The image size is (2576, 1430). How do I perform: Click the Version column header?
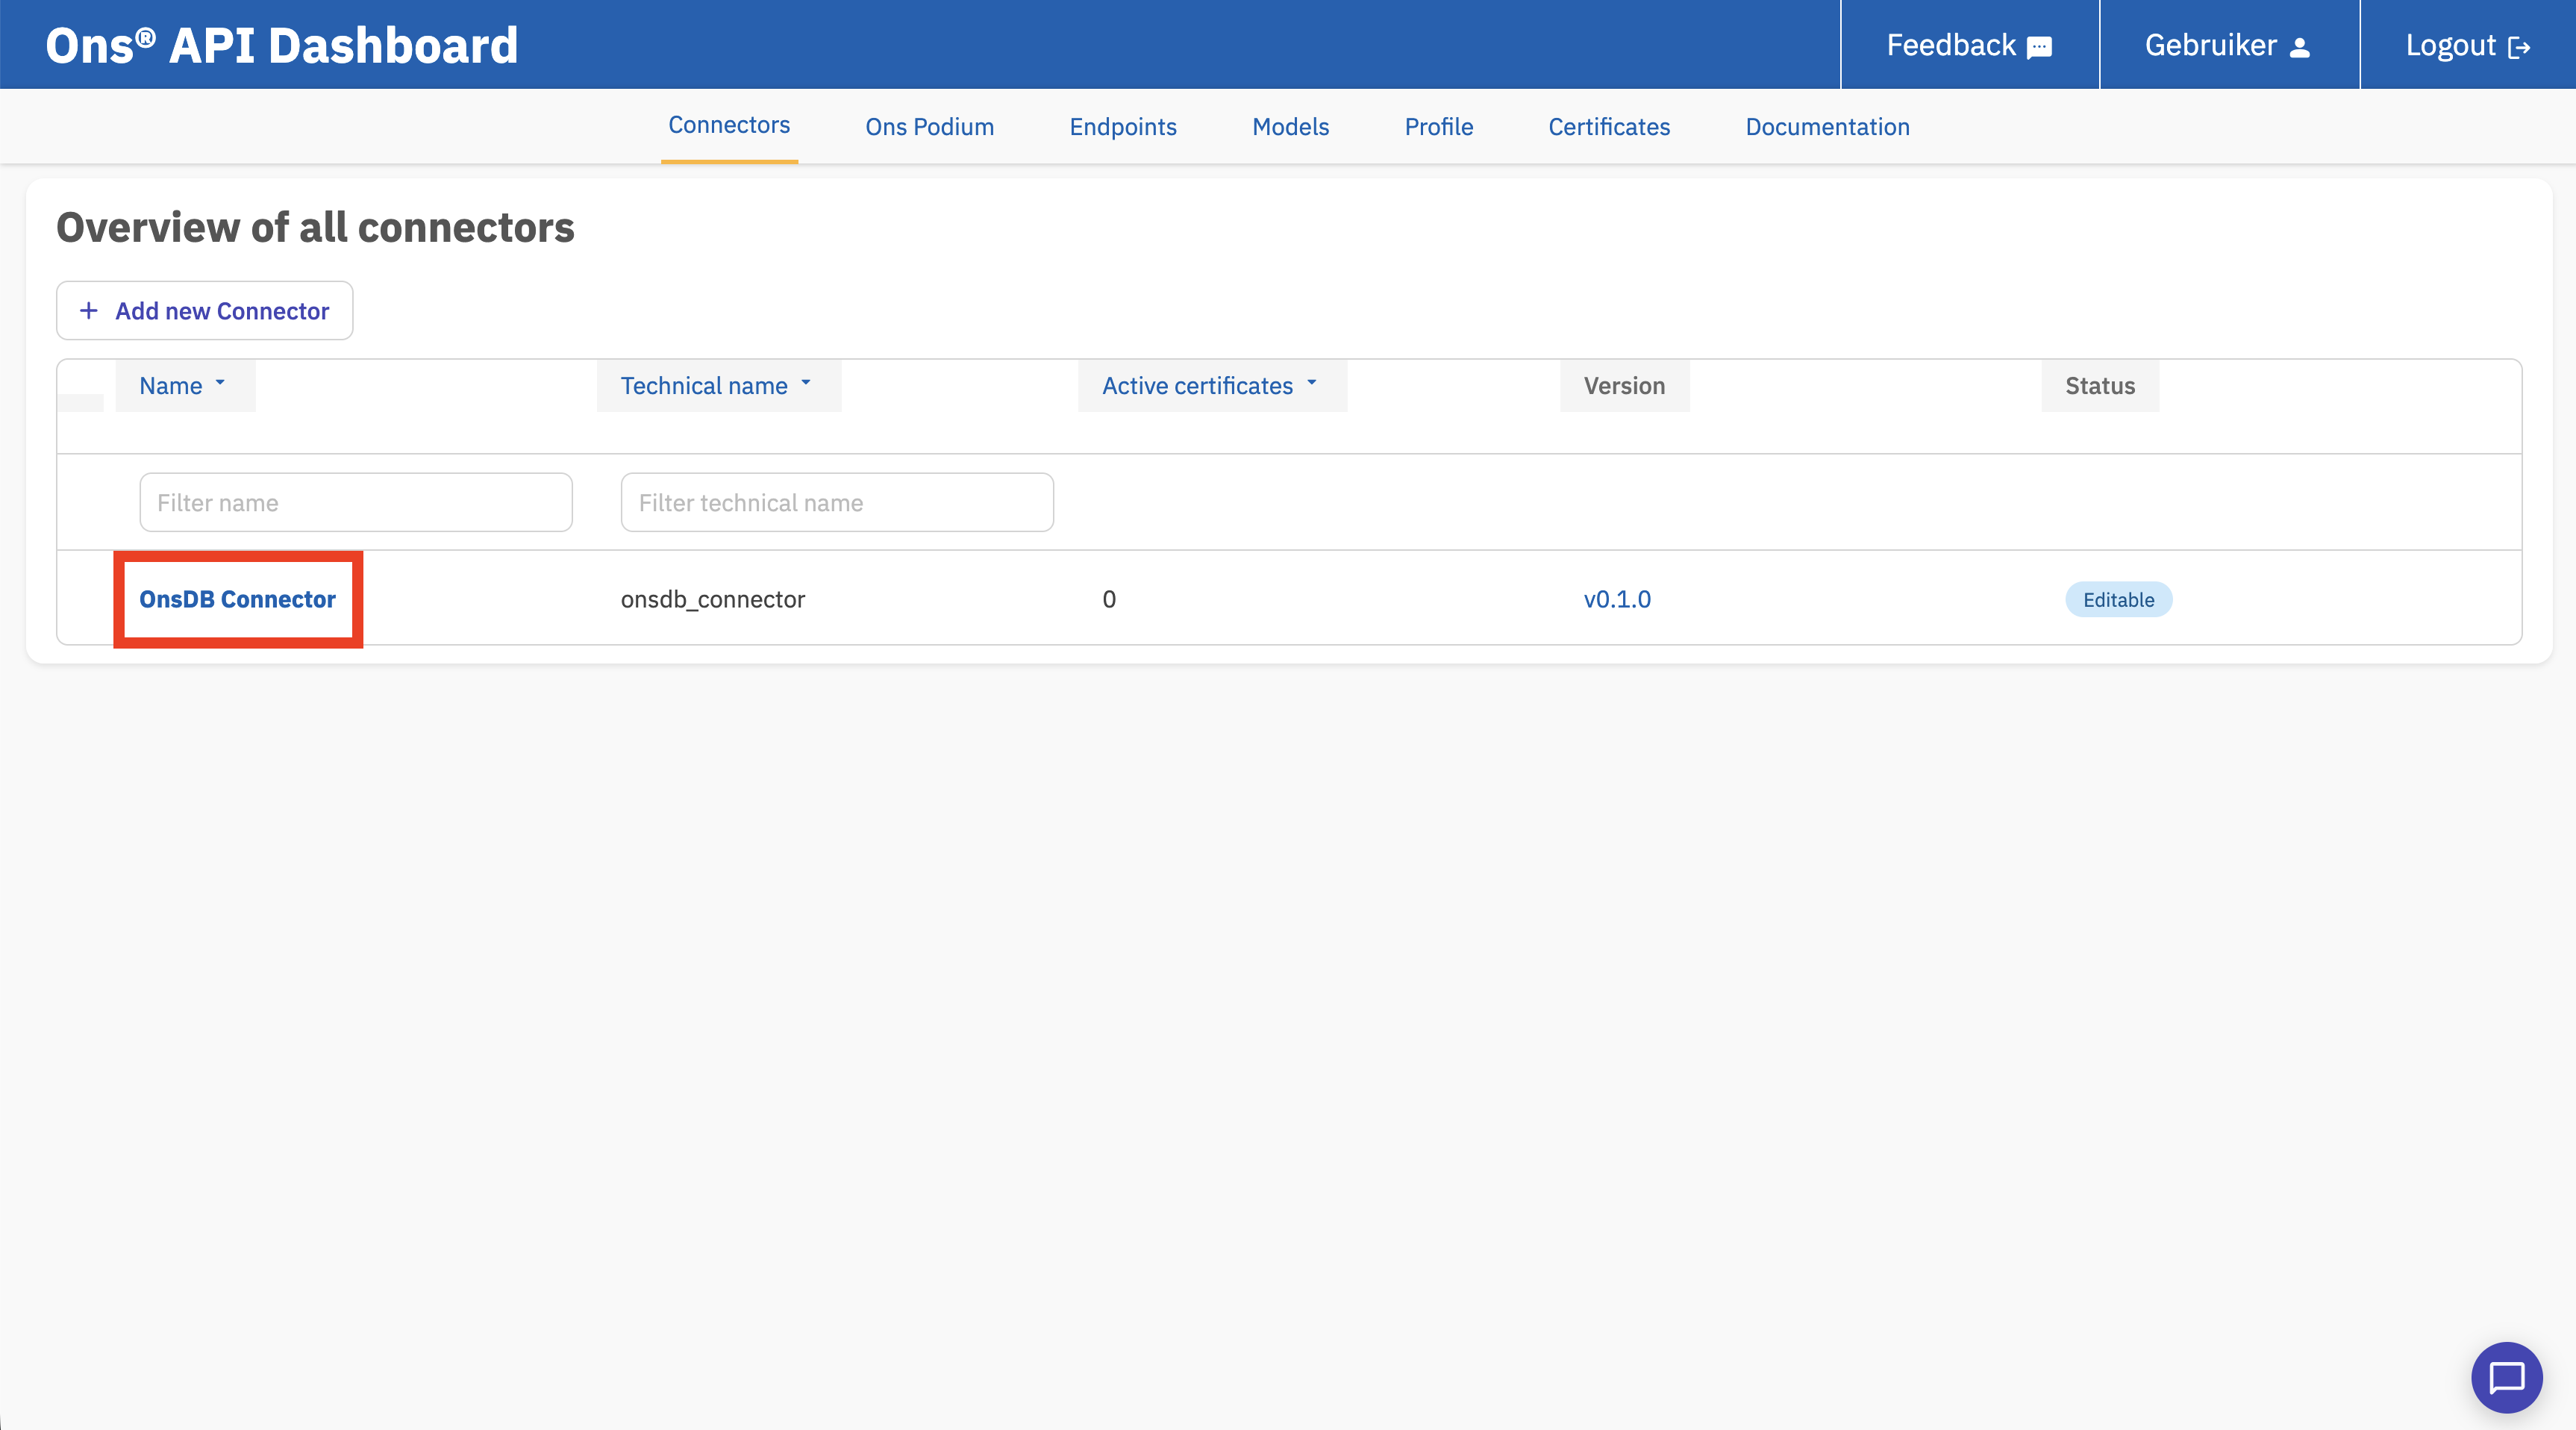[x=1624, y=386]
